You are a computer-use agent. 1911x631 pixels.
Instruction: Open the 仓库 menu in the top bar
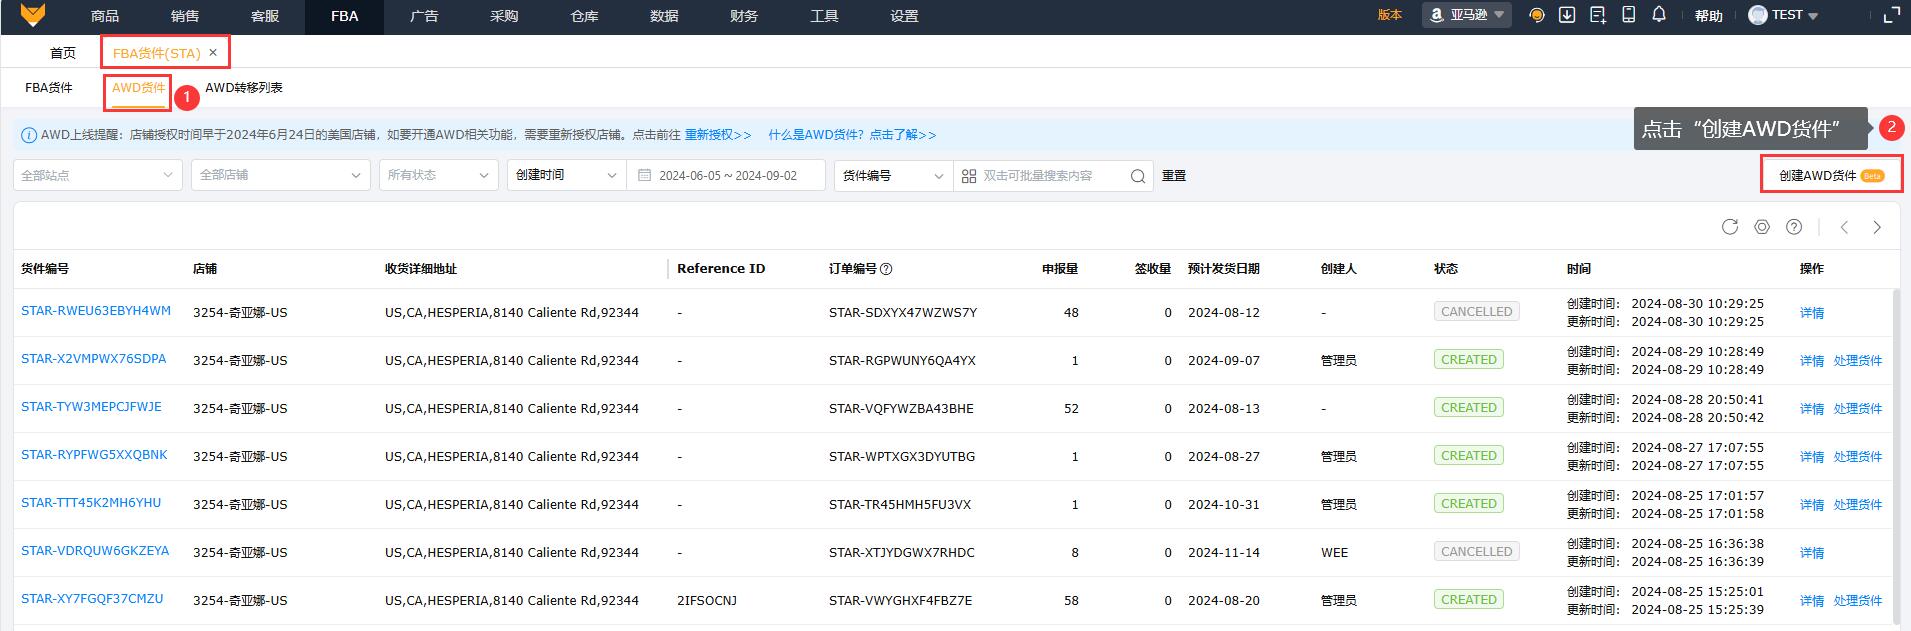tap(584, 16)
